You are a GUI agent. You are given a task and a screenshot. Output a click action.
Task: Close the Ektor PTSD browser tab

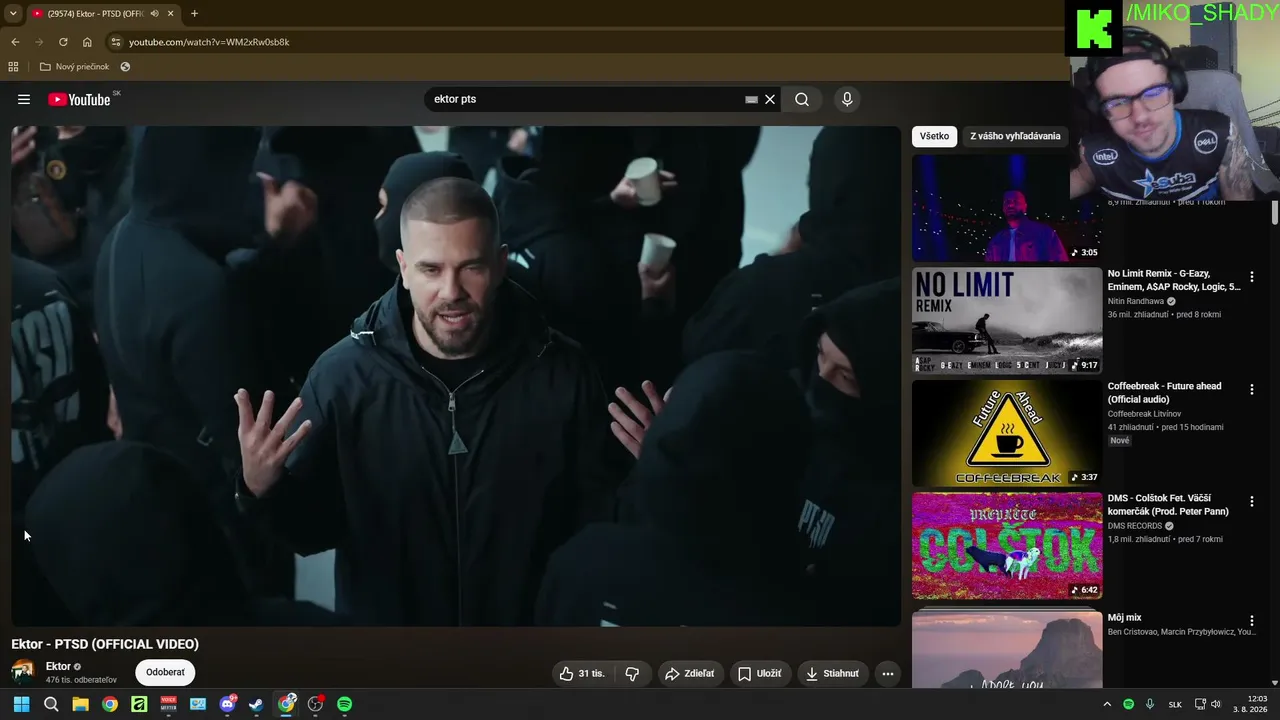[x=171, y=14]
